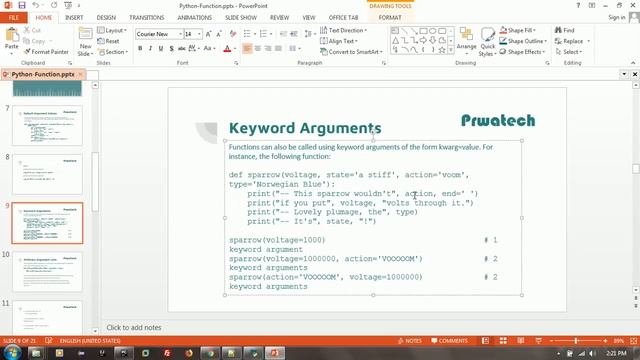The height and width of the screenshot is (360, 640).
Task: Justify the paragraph text
Action: click(278, 49)
